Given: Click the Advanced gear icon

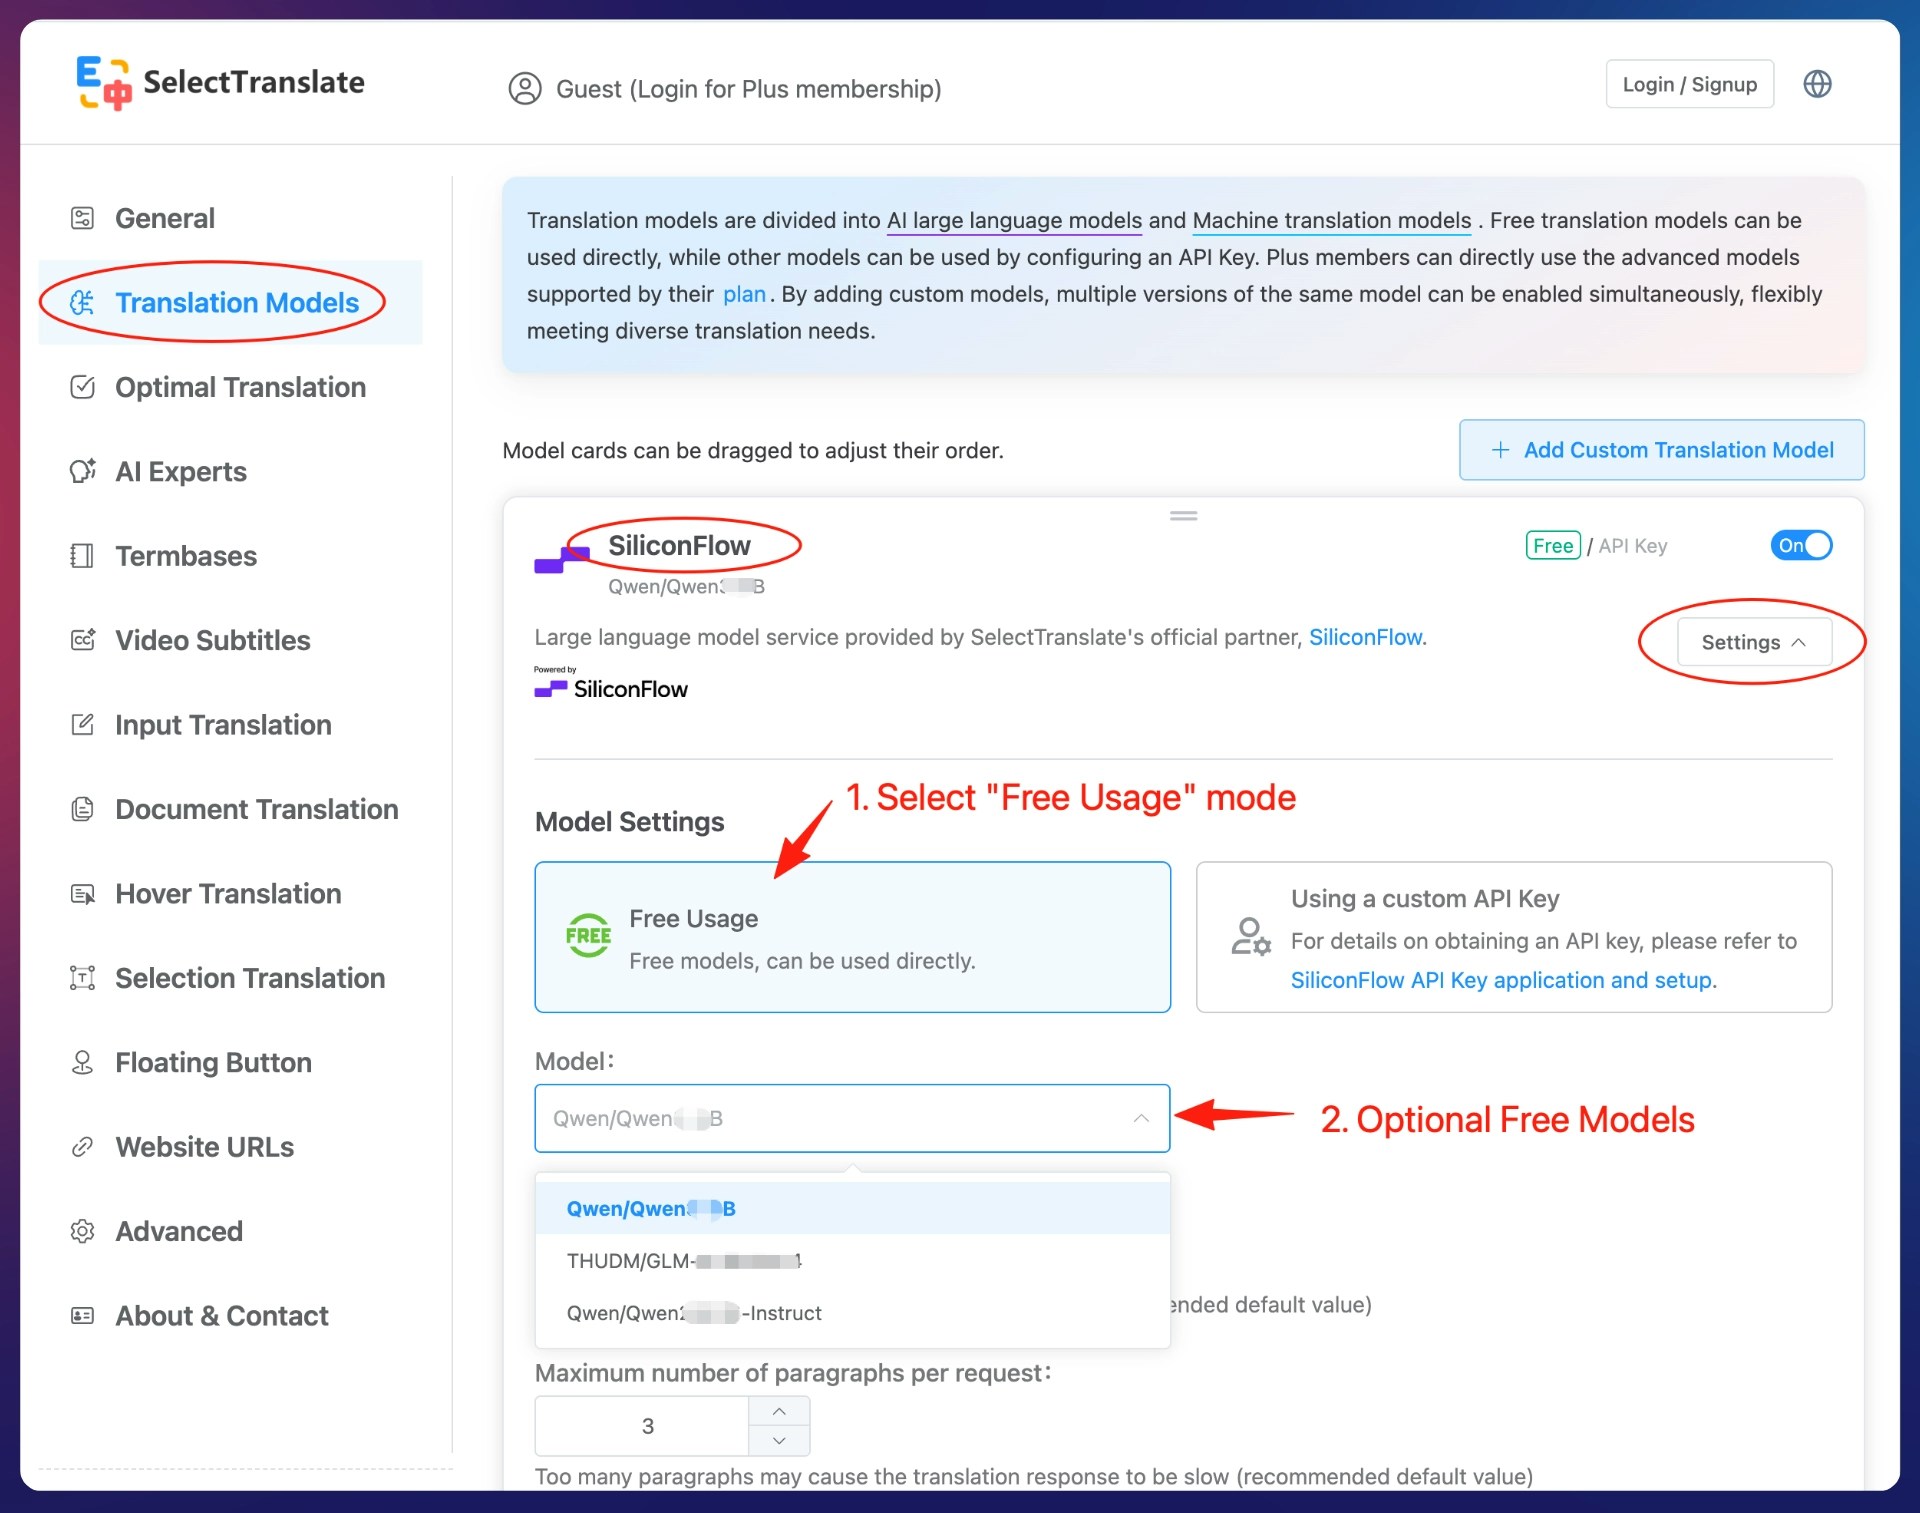Looking at the screenshot, I should tap(83, 1231).
